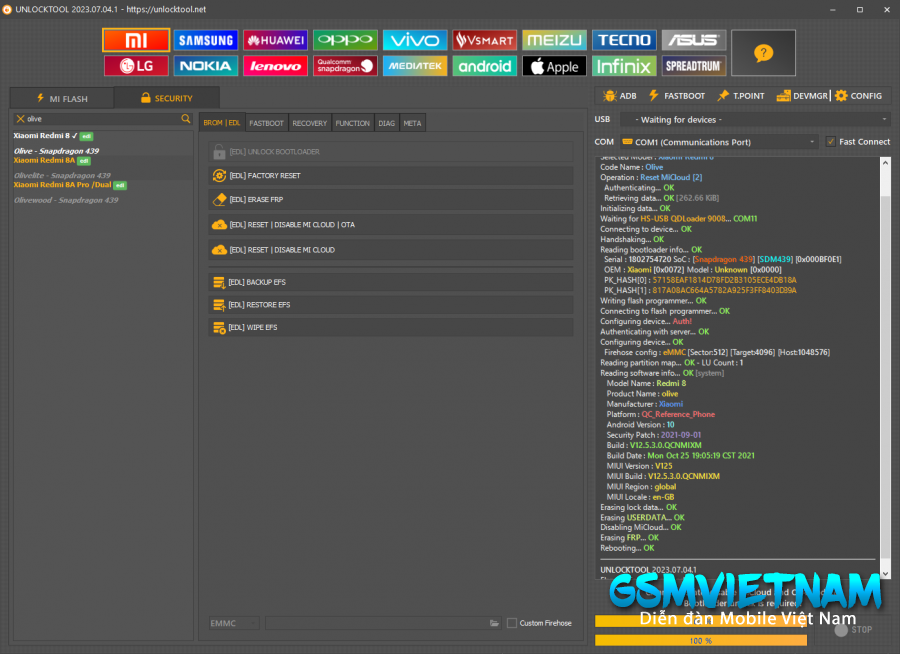This screenshot has height=654, width=900.
Task: Click the search magnifier icon
Action: (185, 119)
